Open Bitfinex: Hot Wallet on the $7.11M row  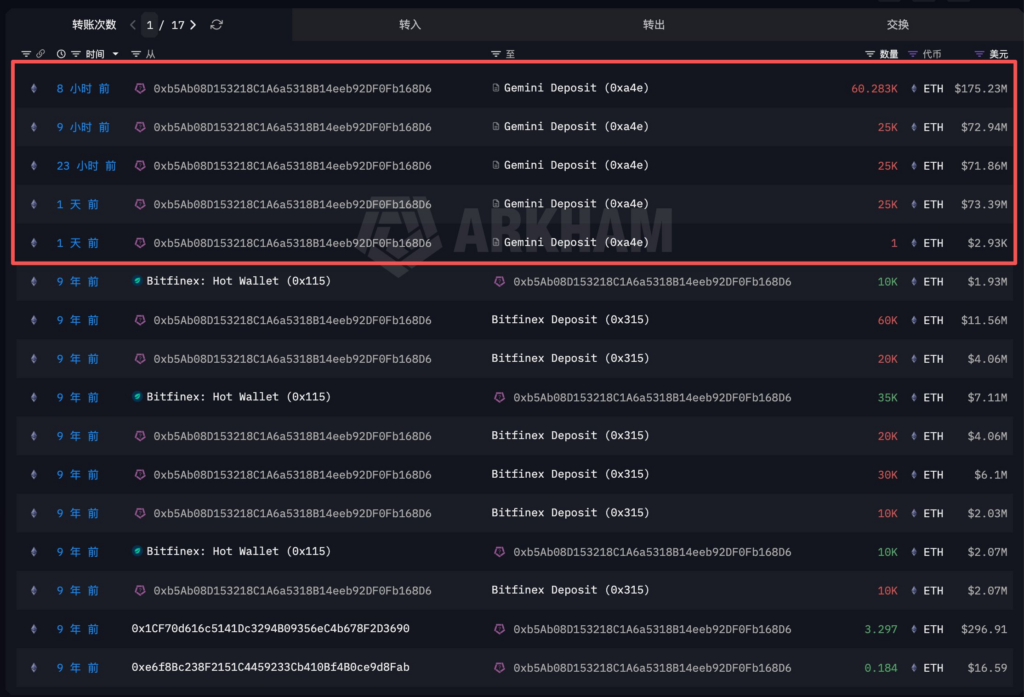[x=238, y=397]
